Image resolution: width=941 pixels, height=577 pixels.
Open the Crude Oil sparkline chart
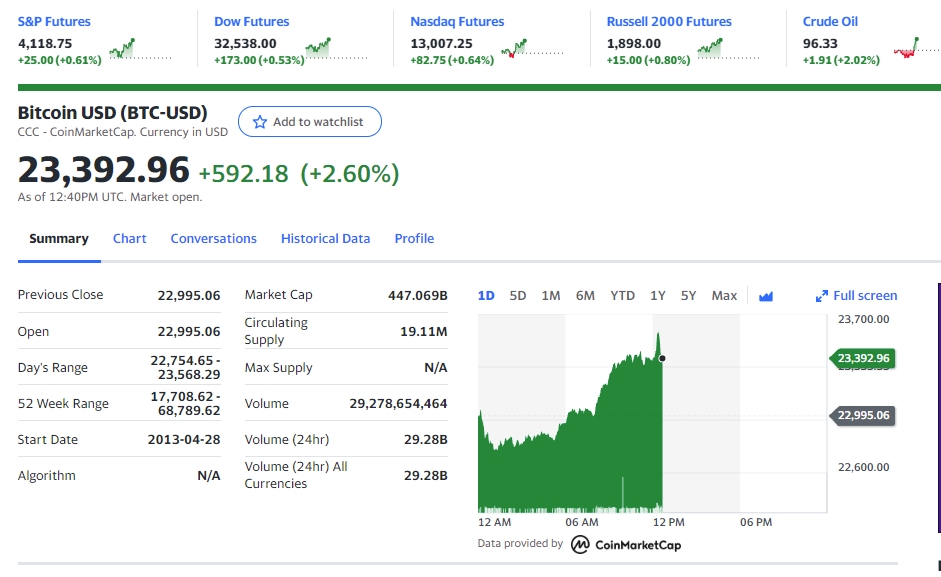click(917, 49)
